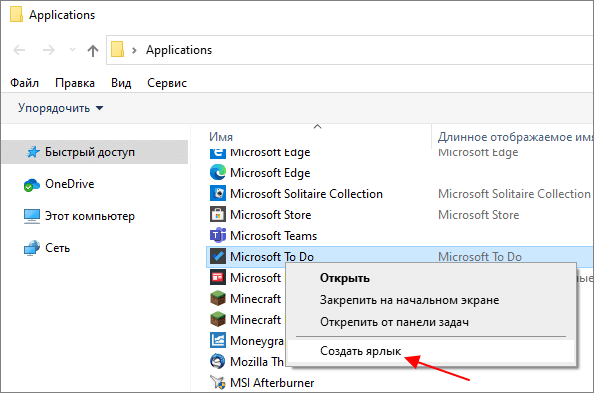This screenshot has width=594, height=393.
Task: Click the MSI Afterburner icon
Action: coord(218,382)
